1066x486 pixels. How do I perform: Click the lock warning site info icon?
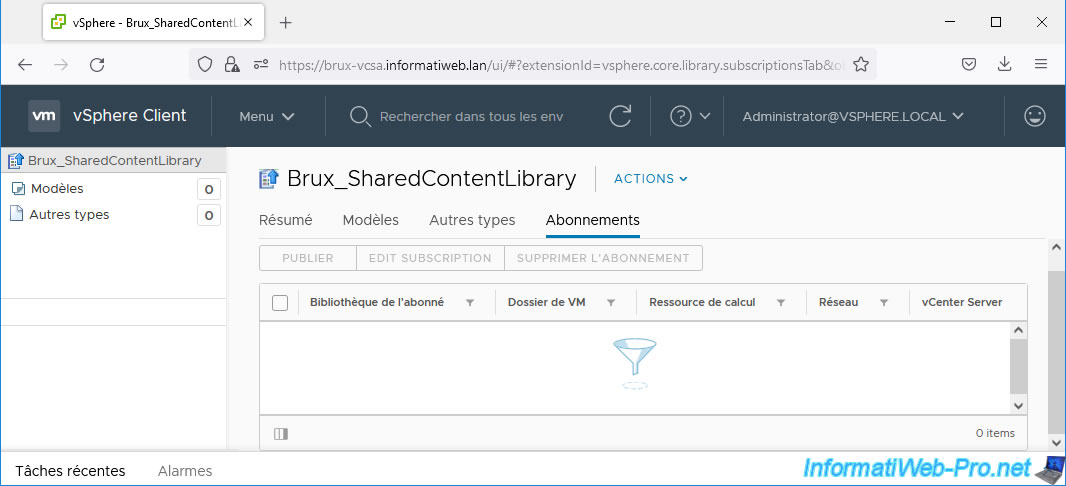(232, 65)
